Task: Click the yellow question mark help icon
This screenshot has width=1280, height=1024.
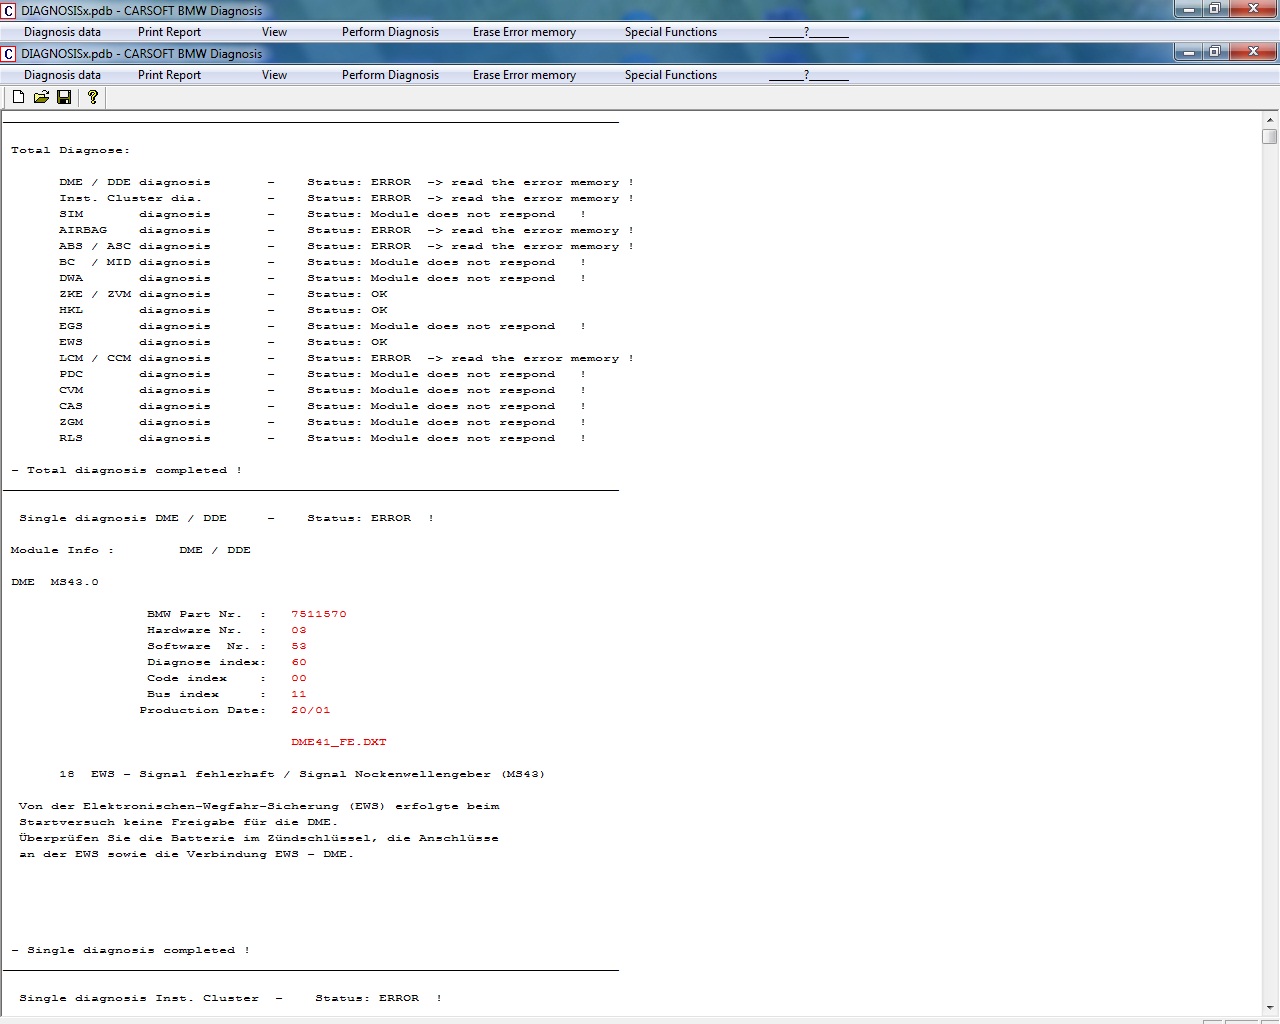Action: 93,97
